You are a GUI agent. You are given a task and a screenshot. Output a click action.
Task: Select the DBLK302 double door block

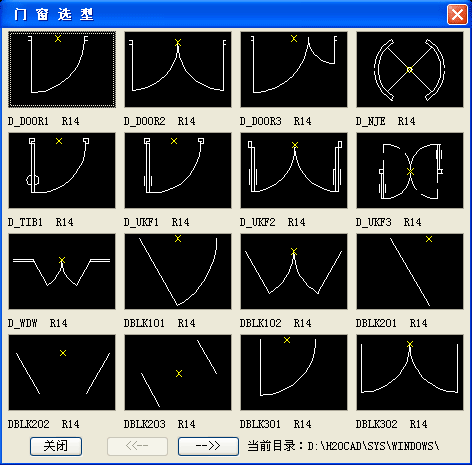pyautogui.click(x=410, y=372)
